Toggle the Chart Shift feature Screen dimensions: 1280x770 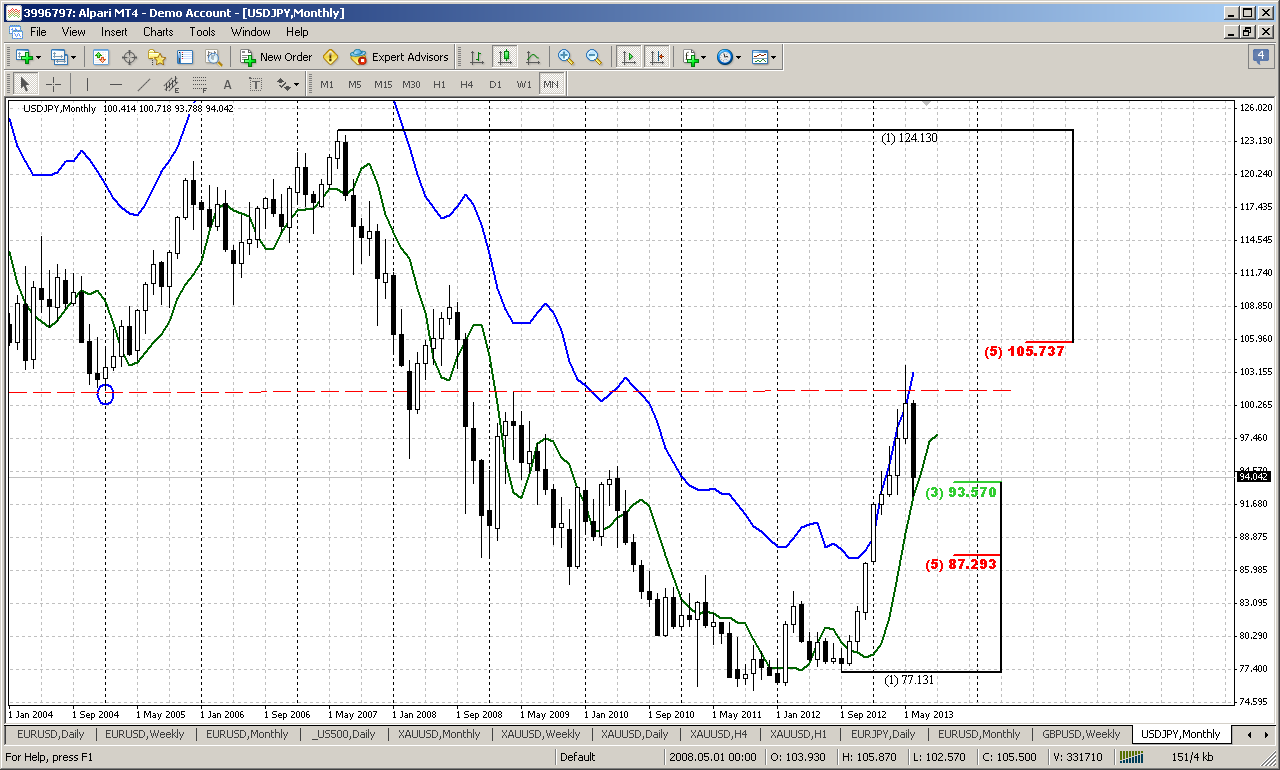tap(658, 57)
